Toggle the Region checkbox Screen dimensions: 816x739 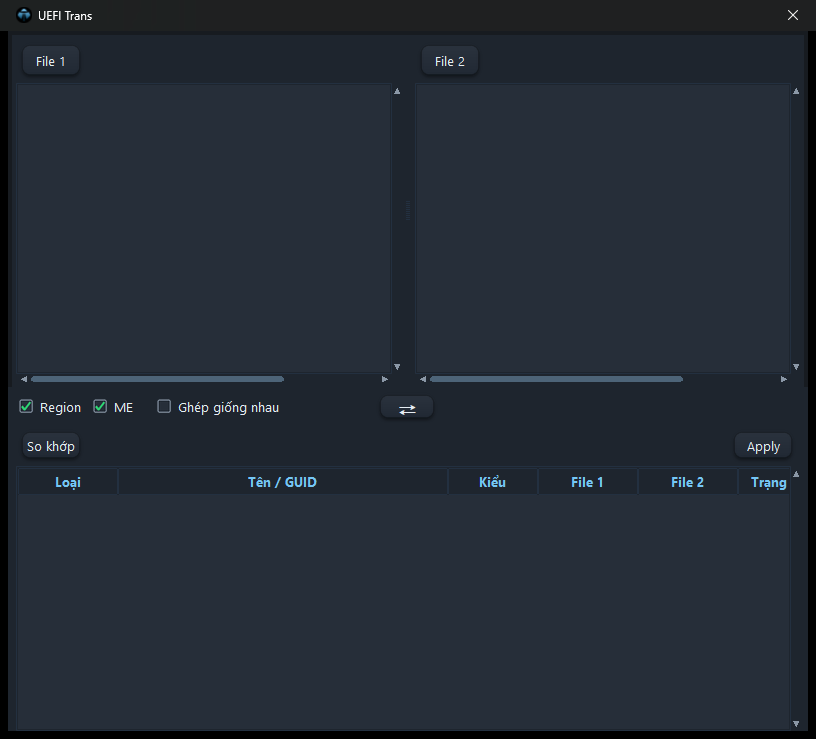tap(26, 406)
